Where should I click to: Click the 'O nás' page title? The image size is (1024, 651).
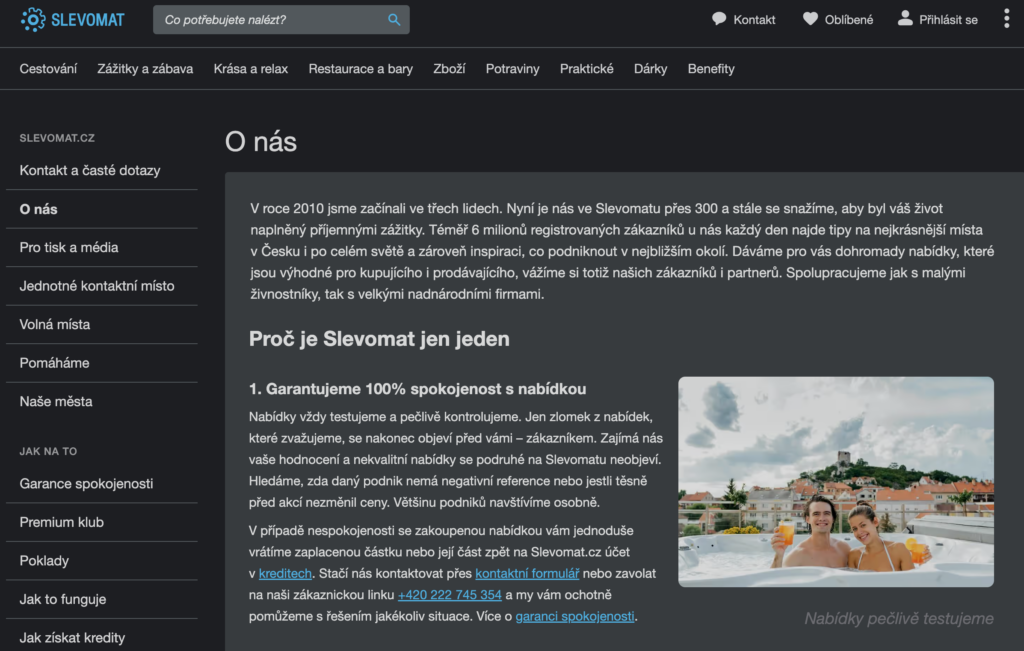(261, 142)
